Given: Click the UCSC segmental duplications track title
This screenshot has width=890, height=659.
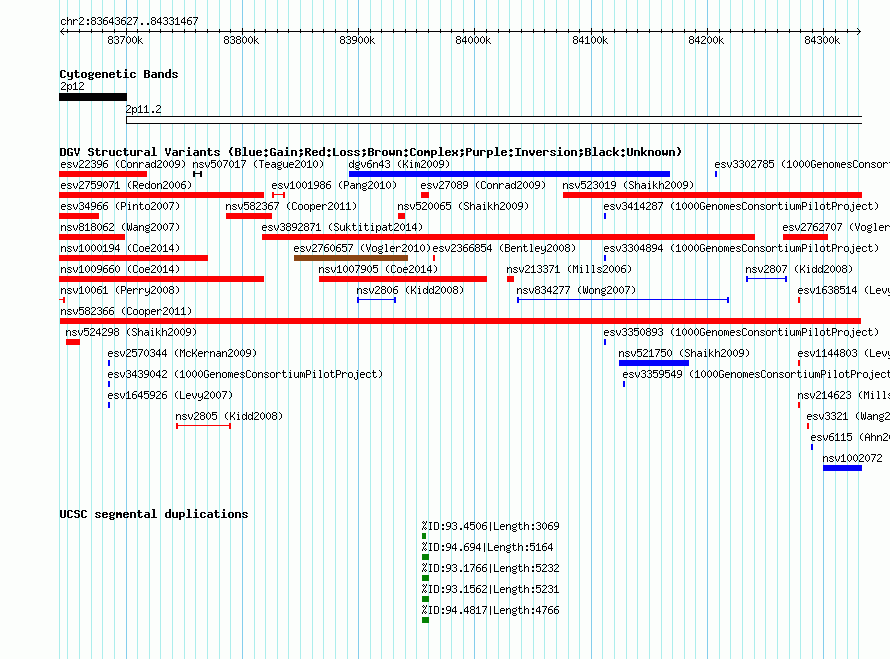Looking at the screenshot, I should click(154, 514).
